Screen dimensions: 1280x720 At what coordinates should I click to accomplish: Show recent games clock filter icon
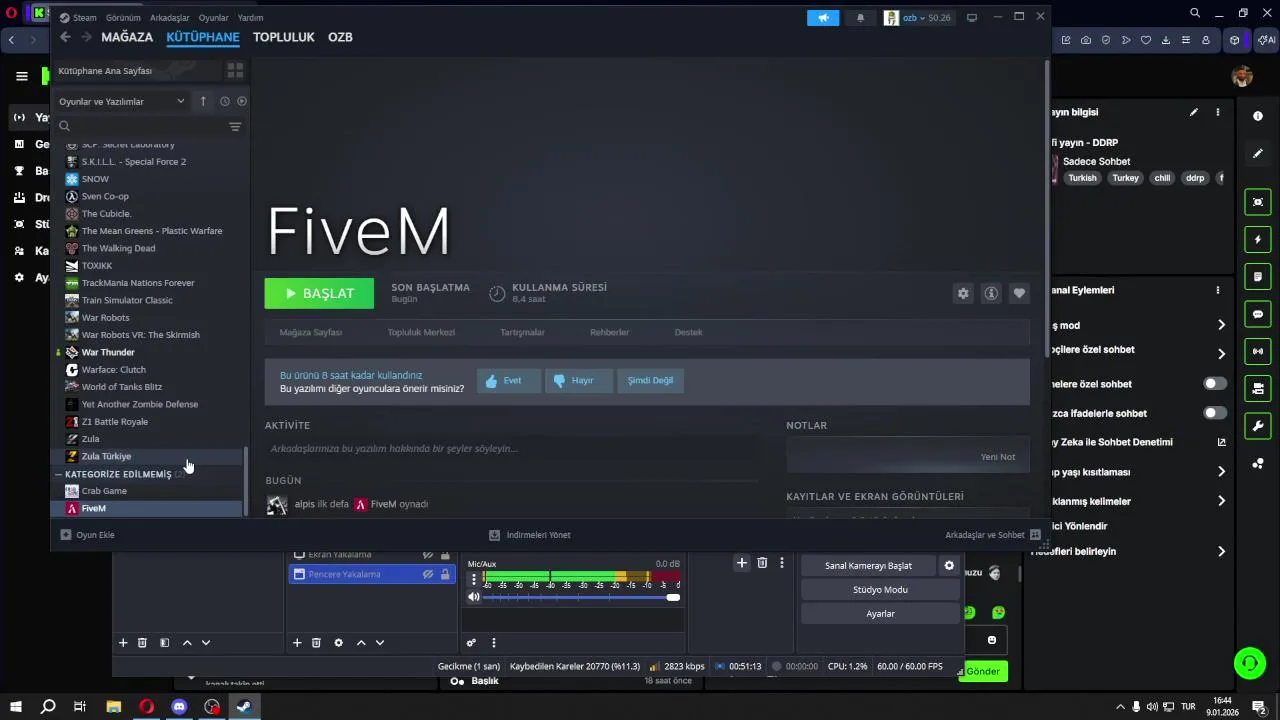click(x=225, y=101)
